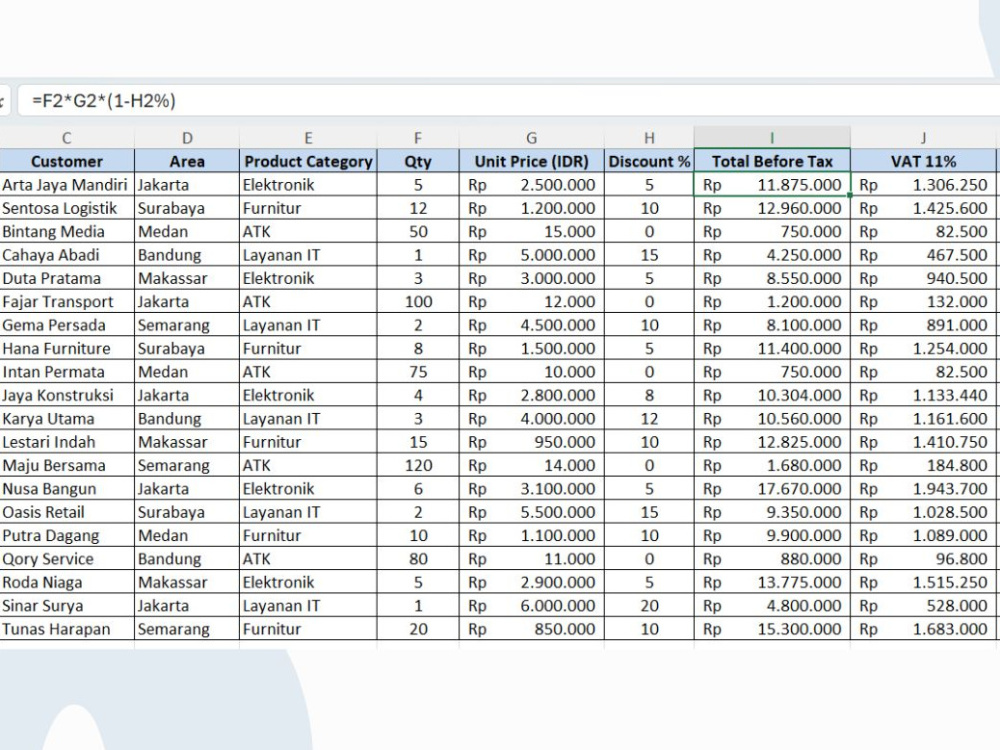The height and width of the screenshot is (750, 1000).
Task: Click the Product Category header cell
Action: point(308,161)
